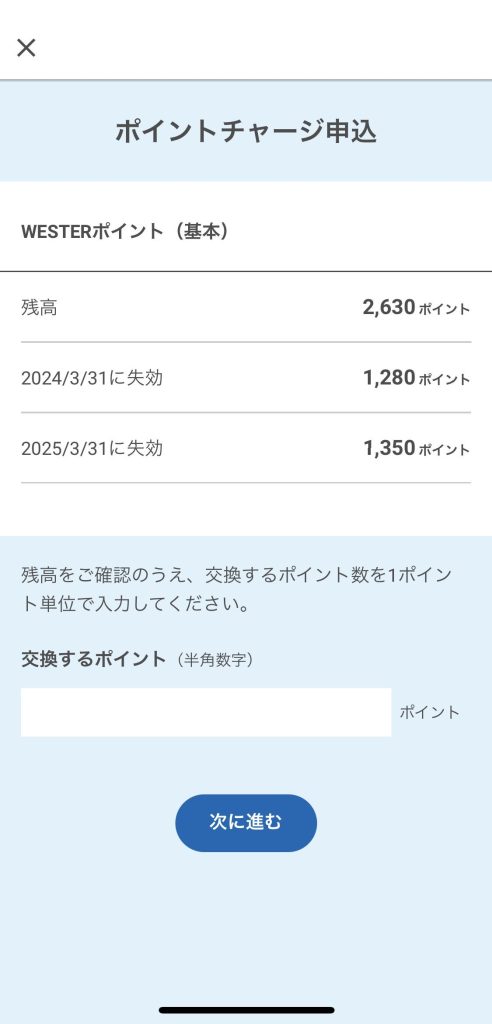492x1024 pixels.
Task: Tap the 2,630 ポイント balance value
Action: tap(416, 307)
